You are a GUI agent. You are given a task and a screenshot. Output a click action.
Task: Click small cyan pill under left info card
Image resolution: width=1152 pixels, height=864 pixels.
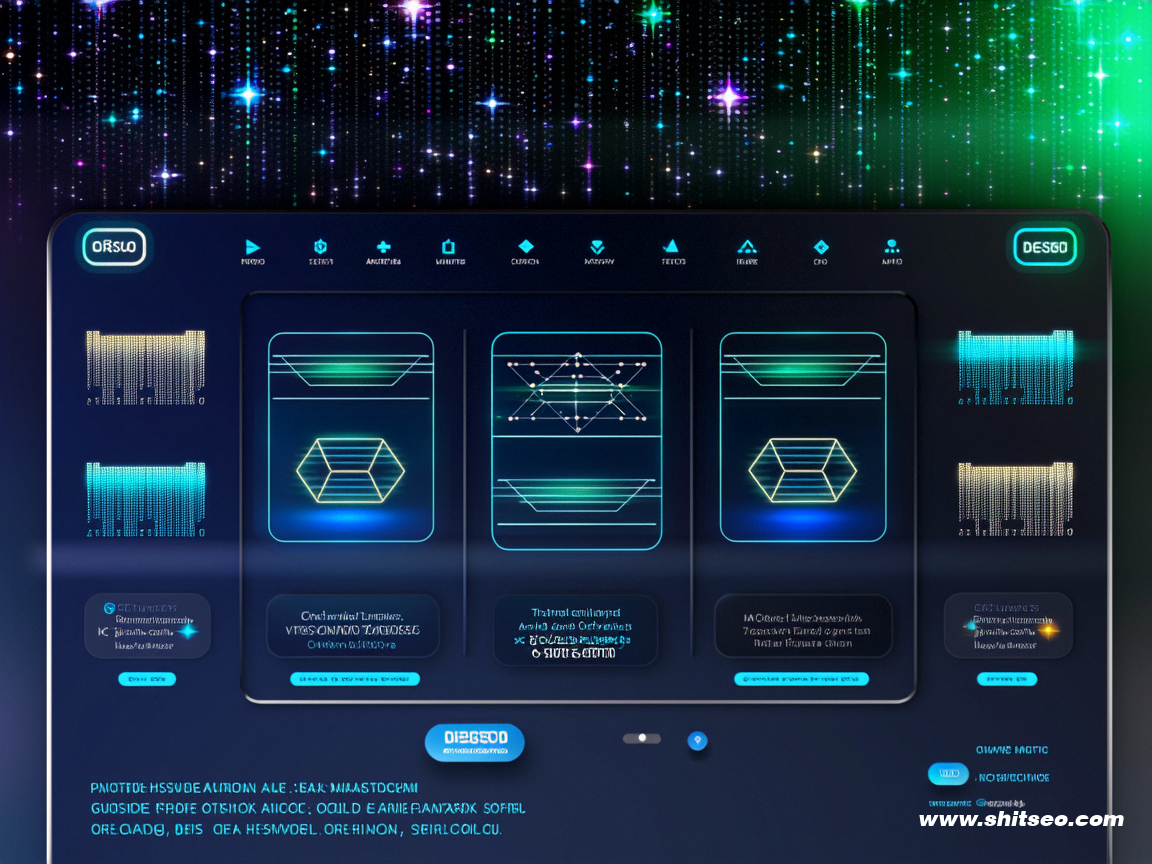pyautogui.click(x=147, y=679)
